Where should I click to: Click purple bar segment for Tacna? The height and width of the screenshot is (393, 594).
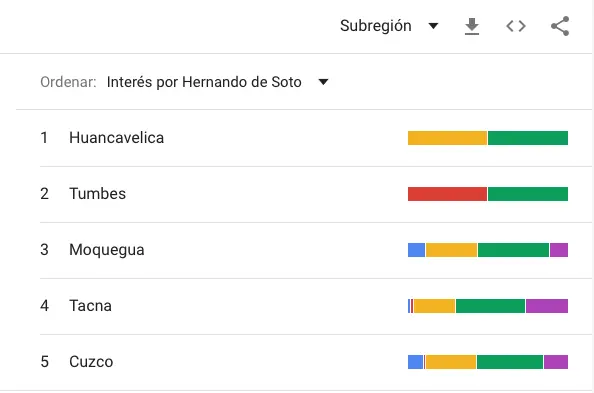coord(547,306)
